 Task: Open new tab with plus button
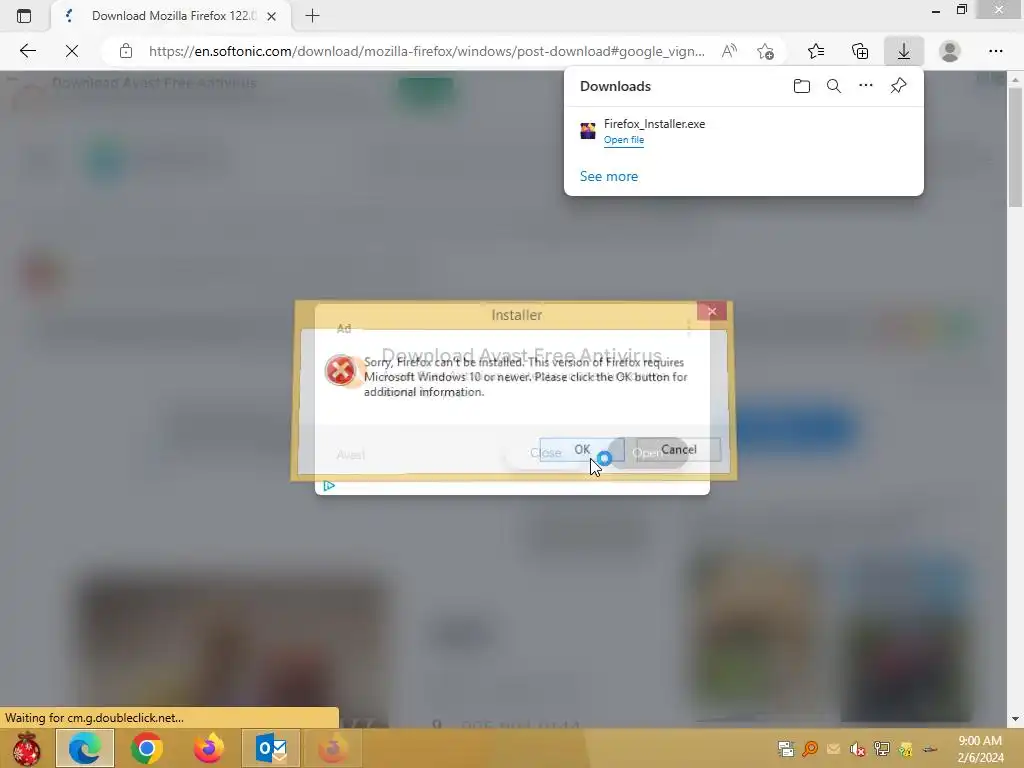click(312, 16)
